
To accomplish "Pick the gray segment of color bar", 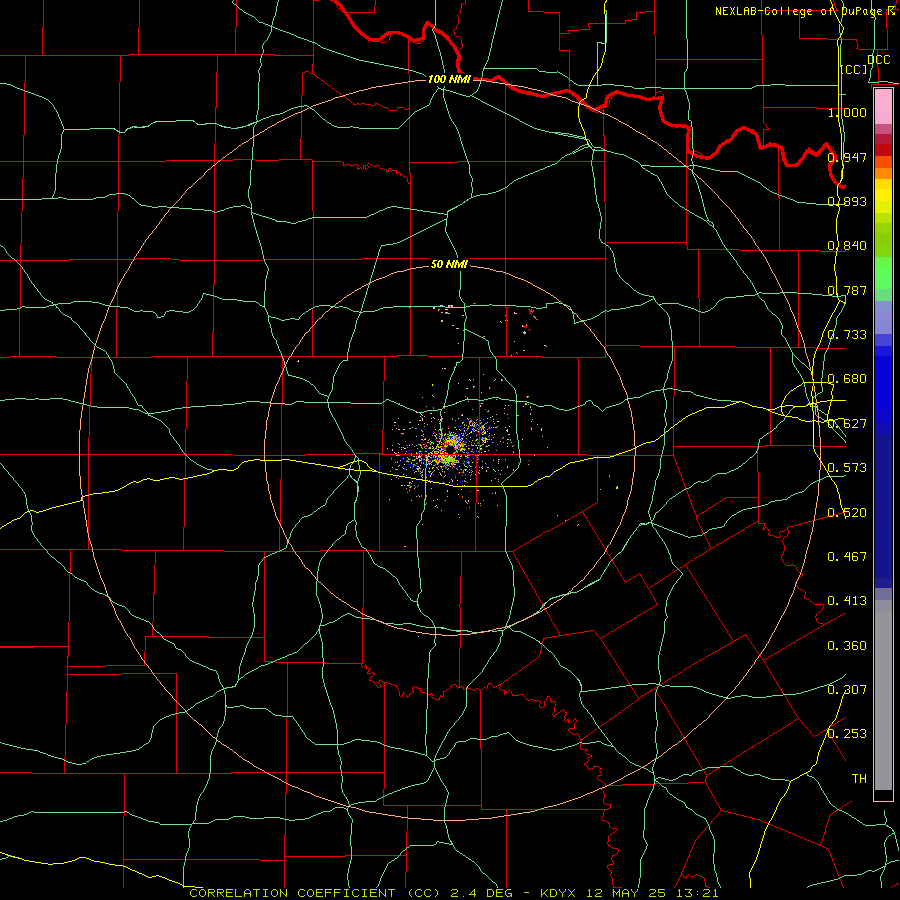I will pyautogui.click(x=883, y=695).
